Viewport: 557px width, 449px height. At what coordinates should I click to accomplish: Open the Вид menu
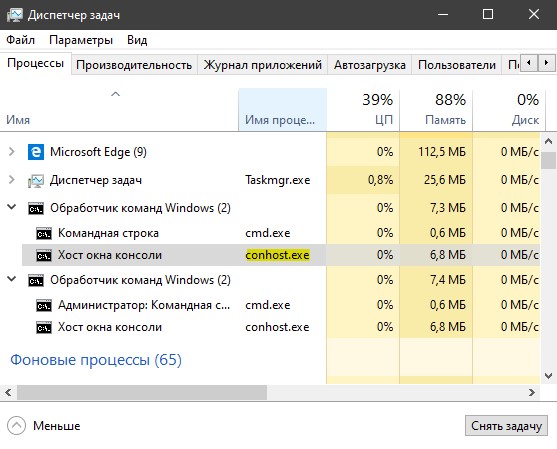tap(137, 40)
